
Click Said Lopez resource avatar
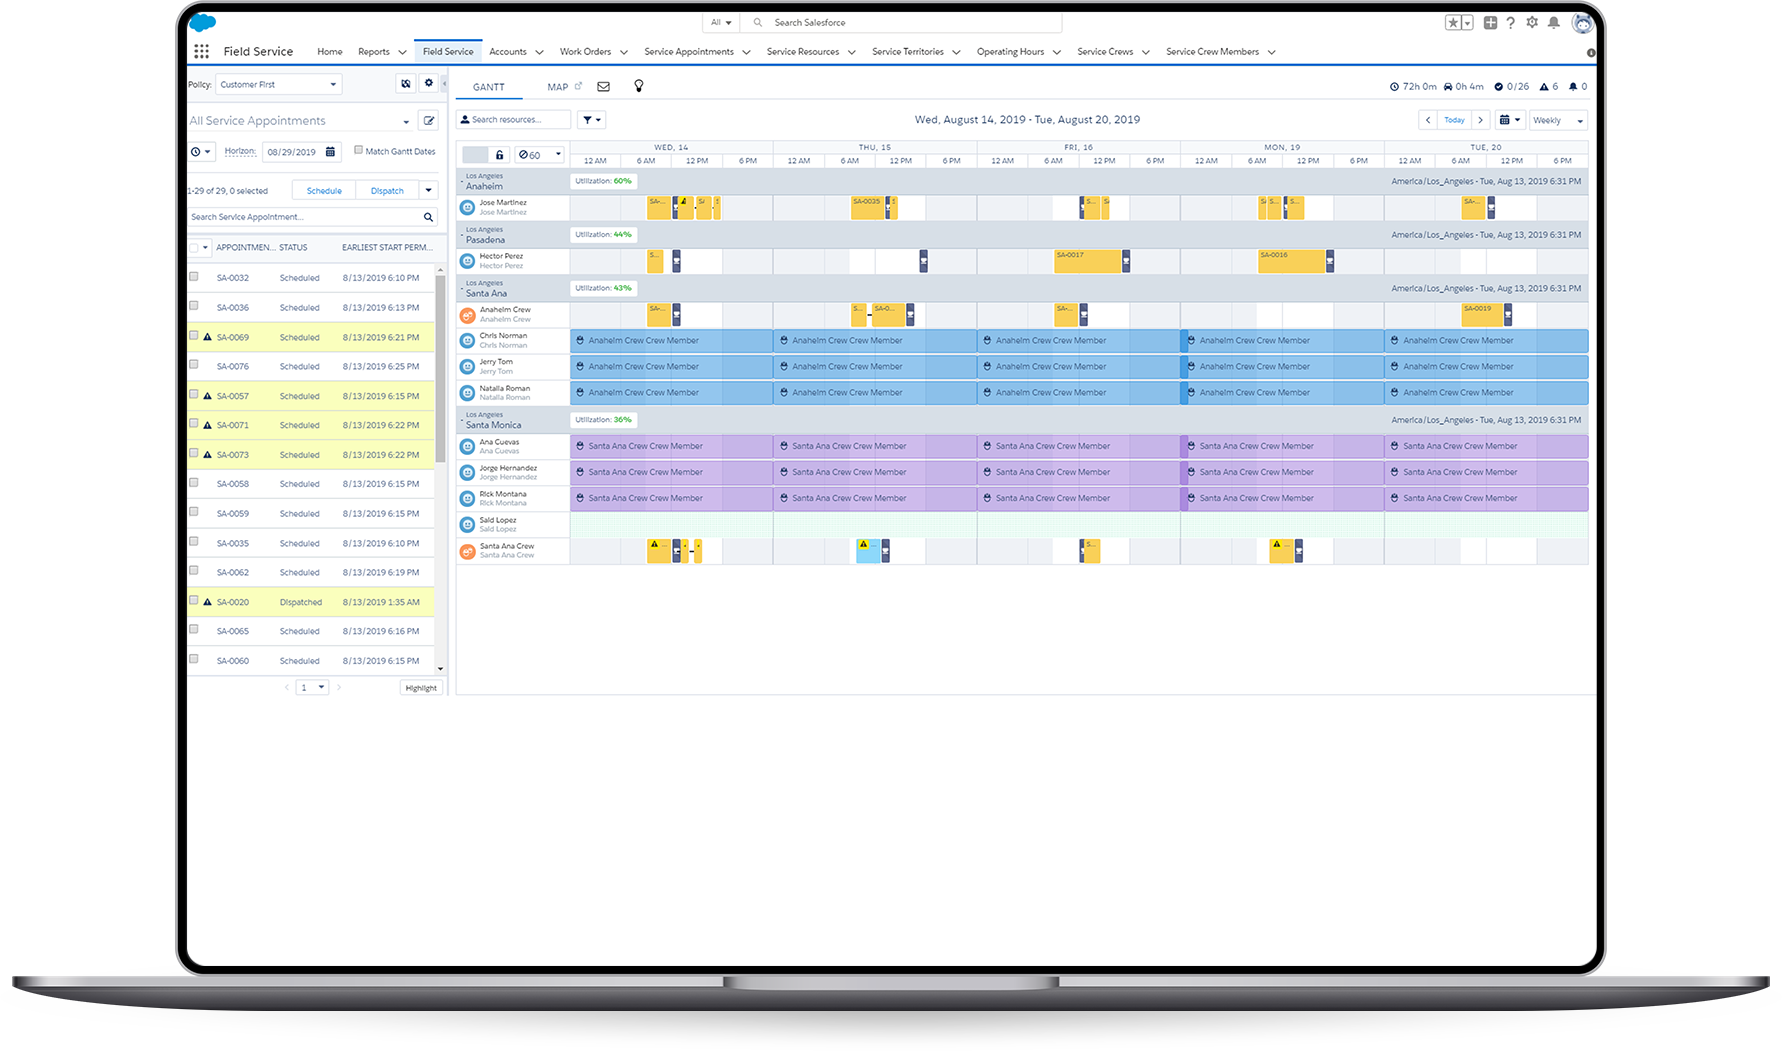point(467,525)
